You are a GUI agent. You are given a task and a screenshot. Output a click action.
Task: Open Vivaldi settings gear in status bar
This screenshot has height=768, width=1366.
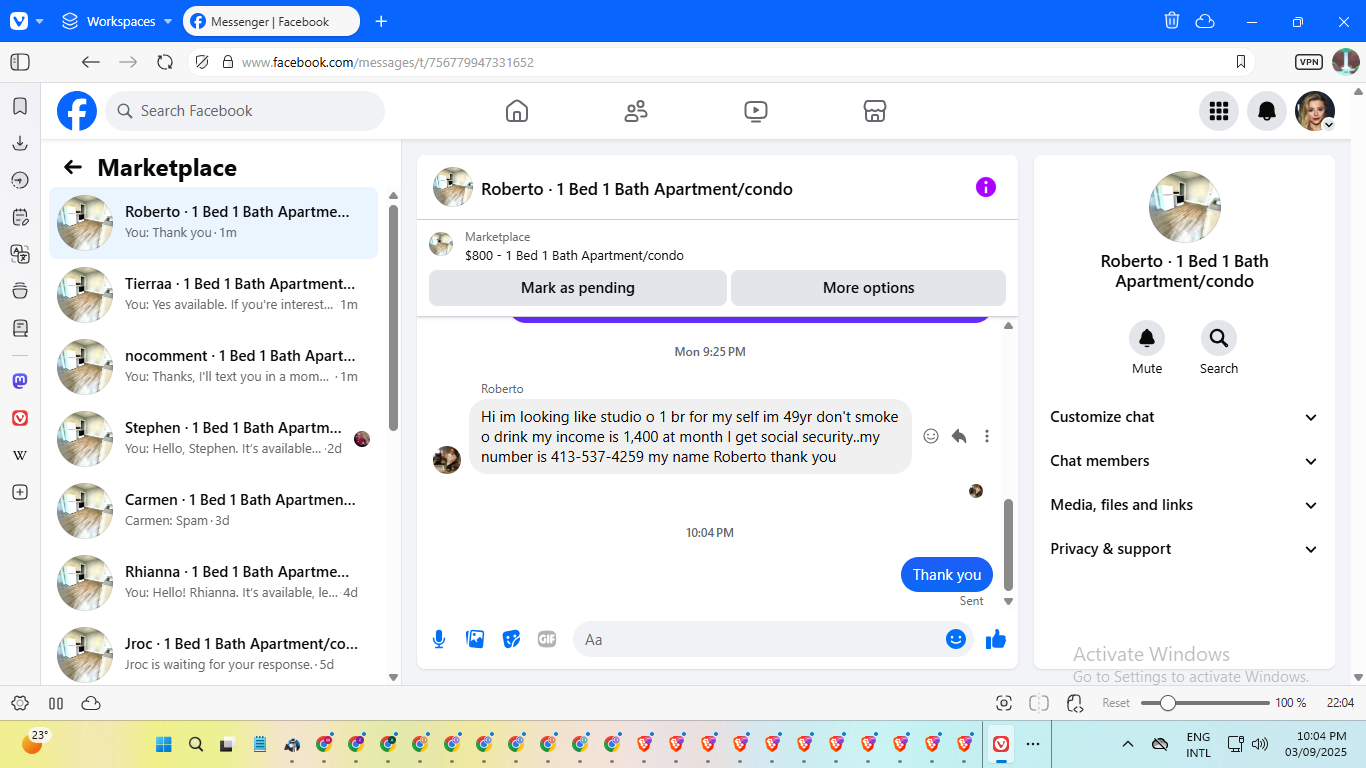pyautogui.click(x=20, y=703)
